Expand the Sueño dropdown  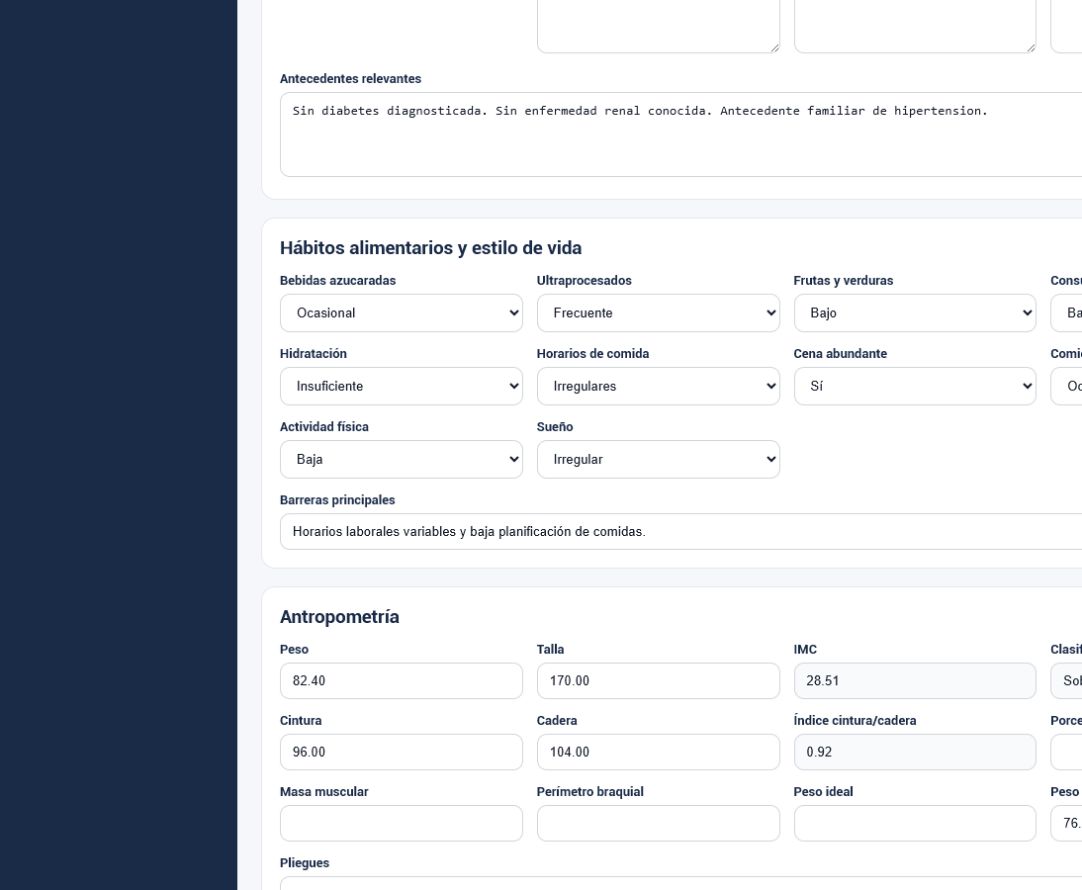[x=658, y=459]
